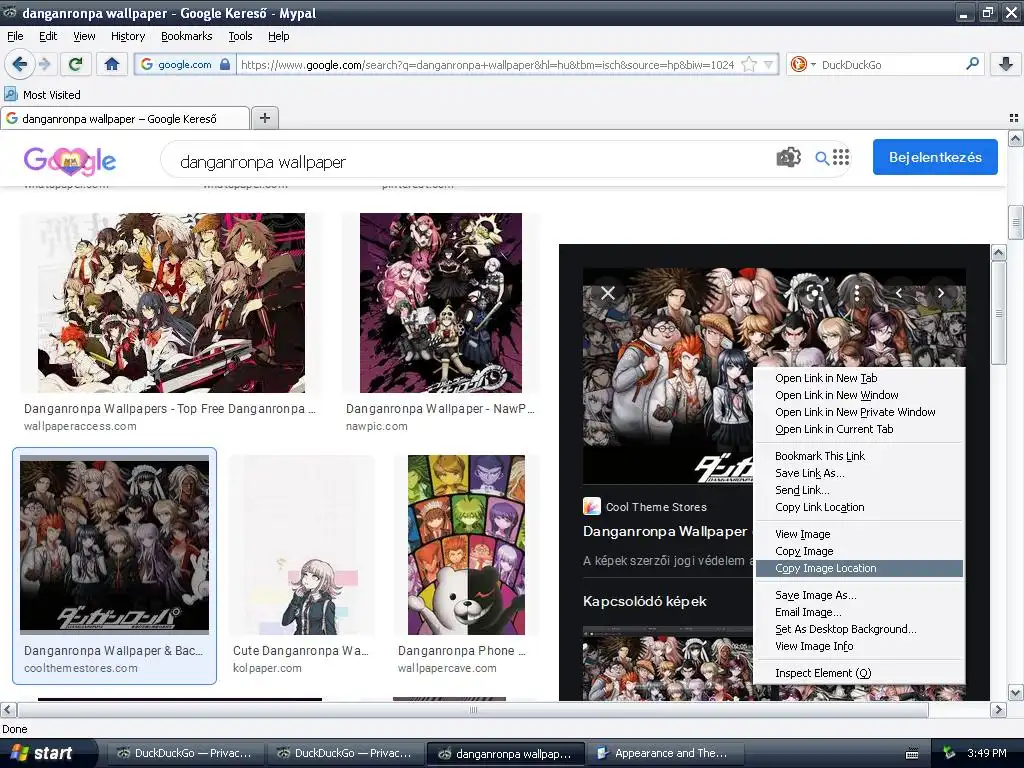This screenshot has width=1024, height=768.
Task: Click the preview panel scrollbar up arrow
Action: [999, 252]
